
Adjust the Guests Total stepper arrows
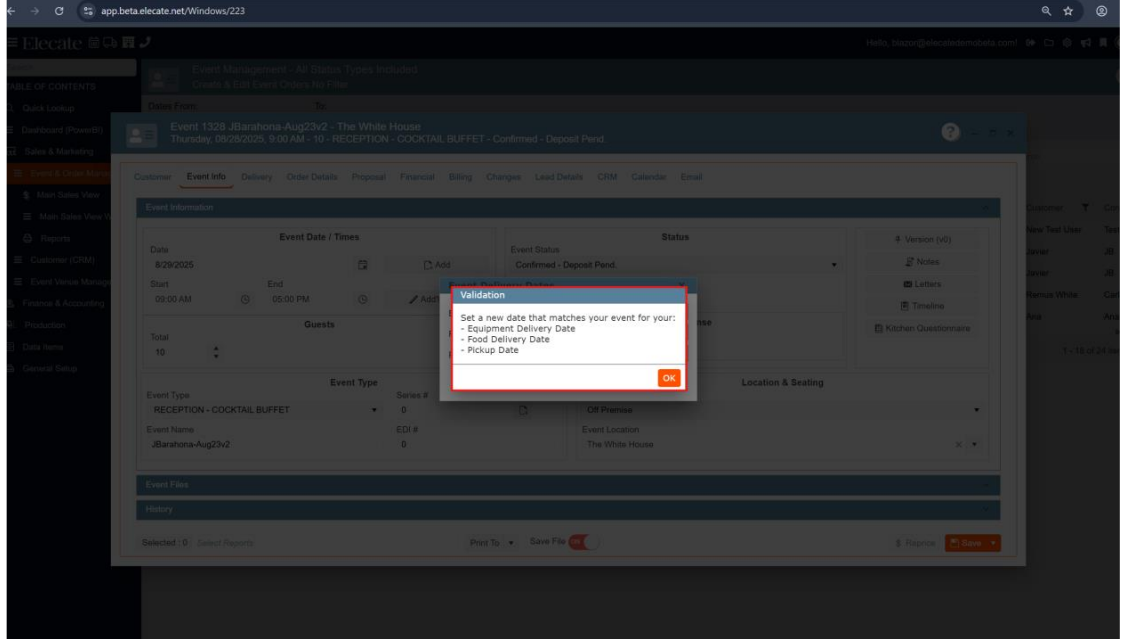click(x=216, y=352)
